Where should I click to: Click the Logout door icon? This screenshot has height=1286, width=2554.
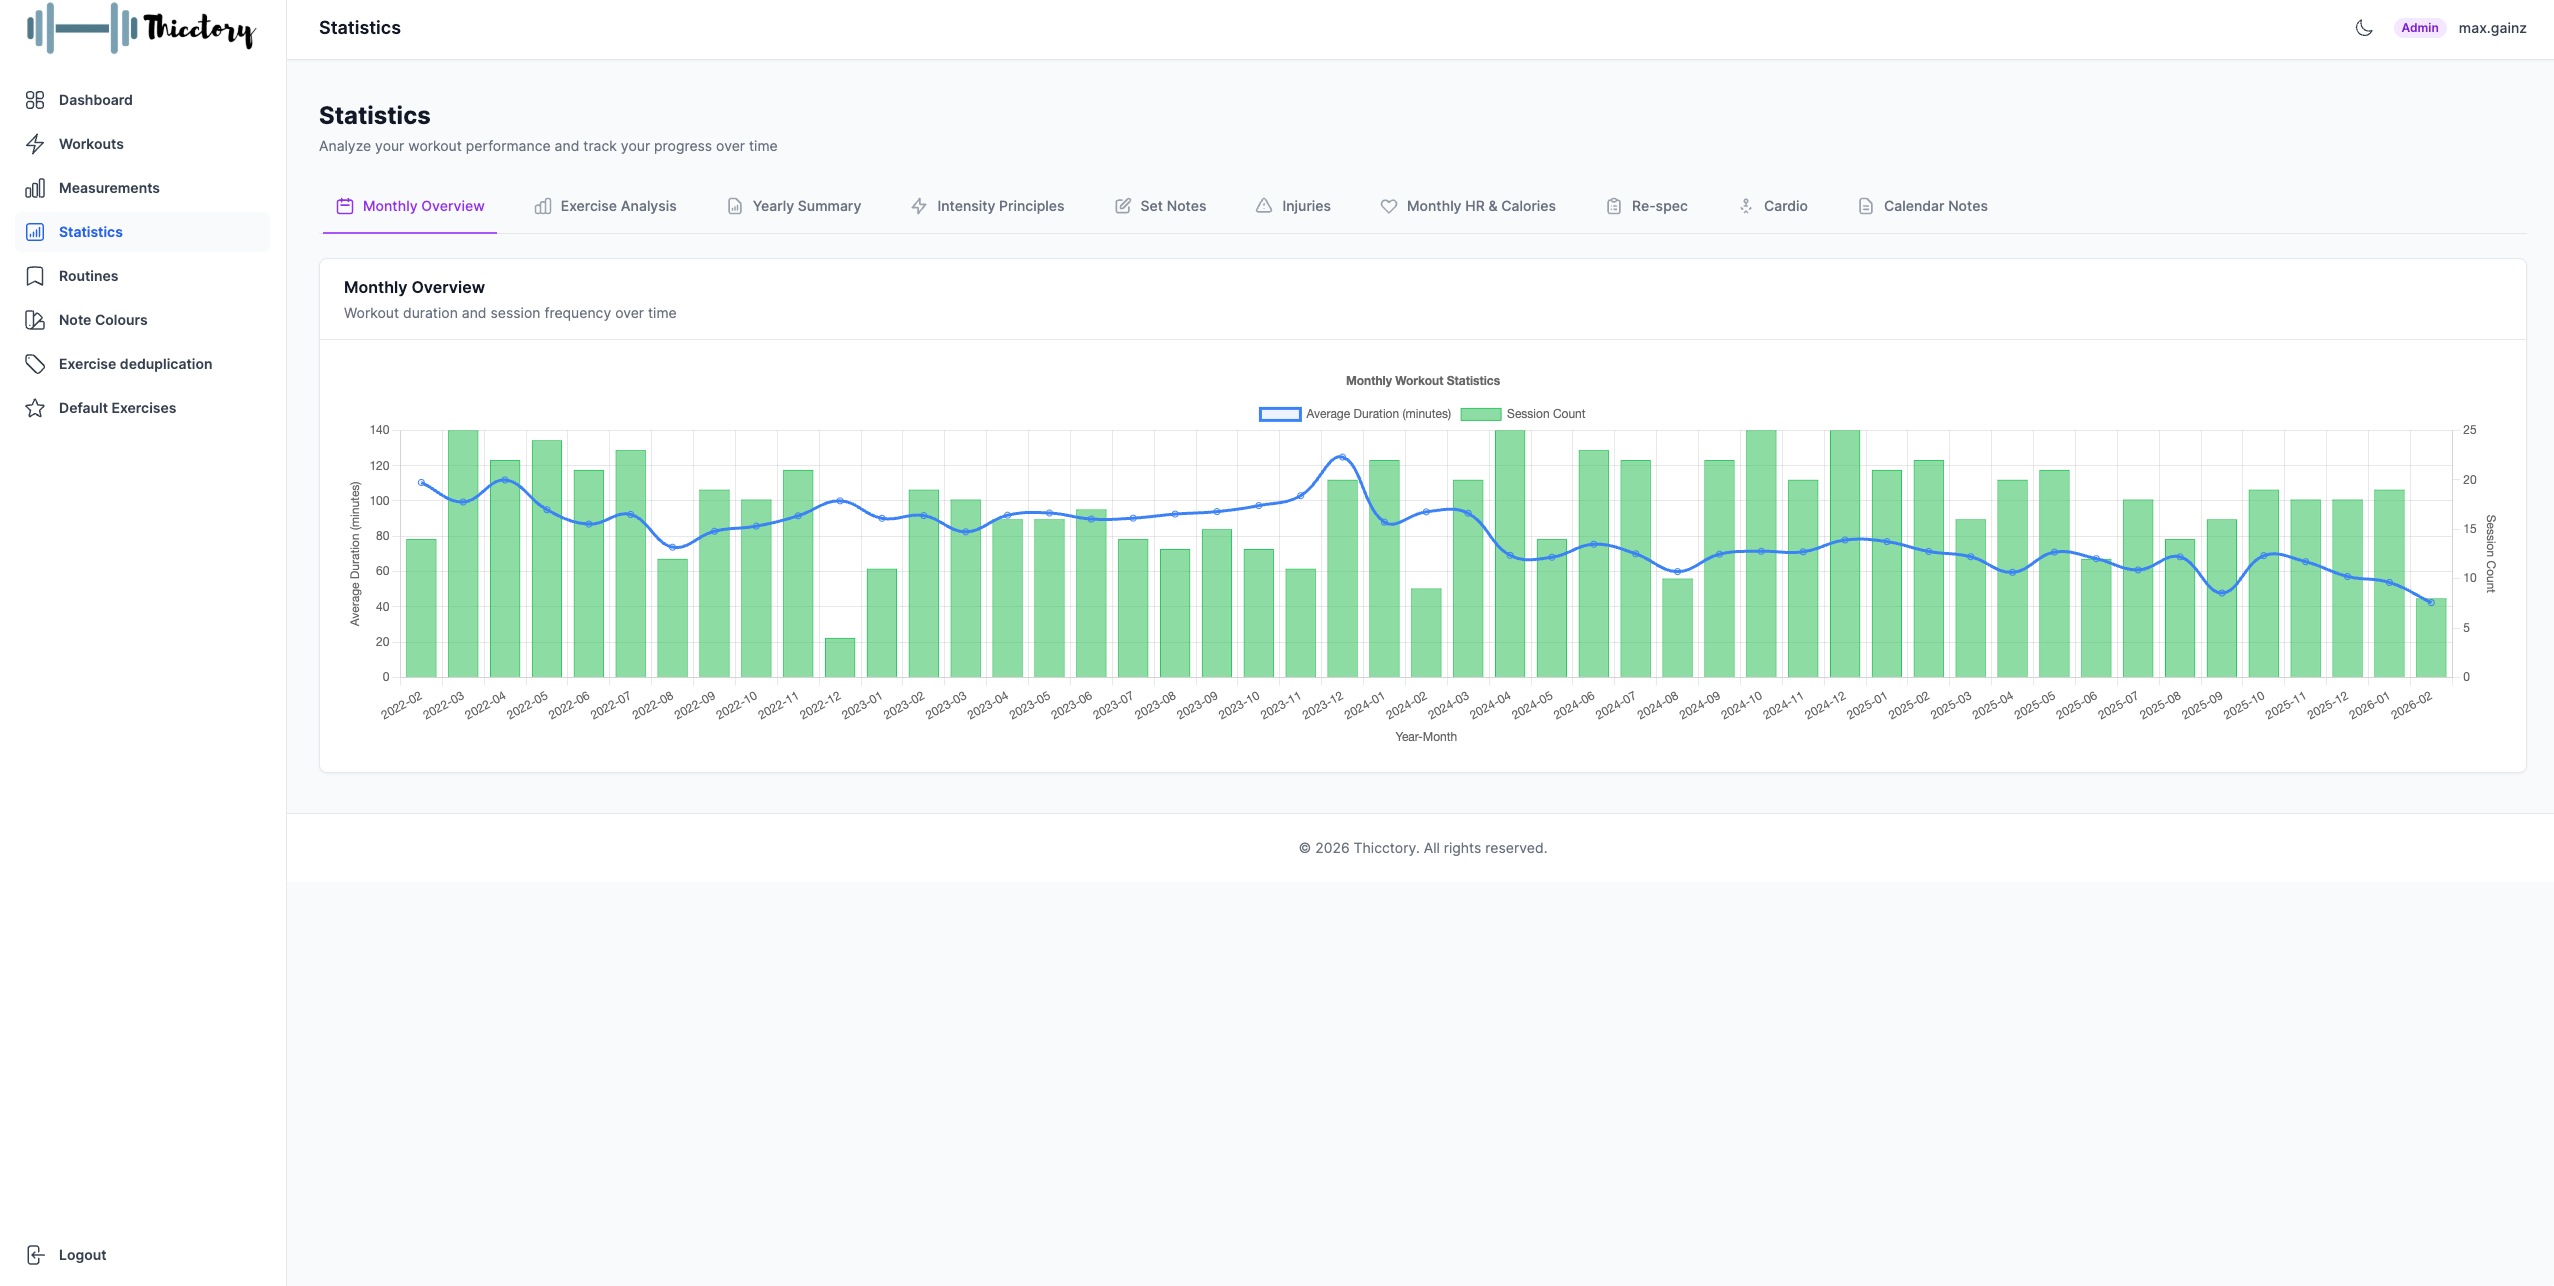click(35, 1255)
